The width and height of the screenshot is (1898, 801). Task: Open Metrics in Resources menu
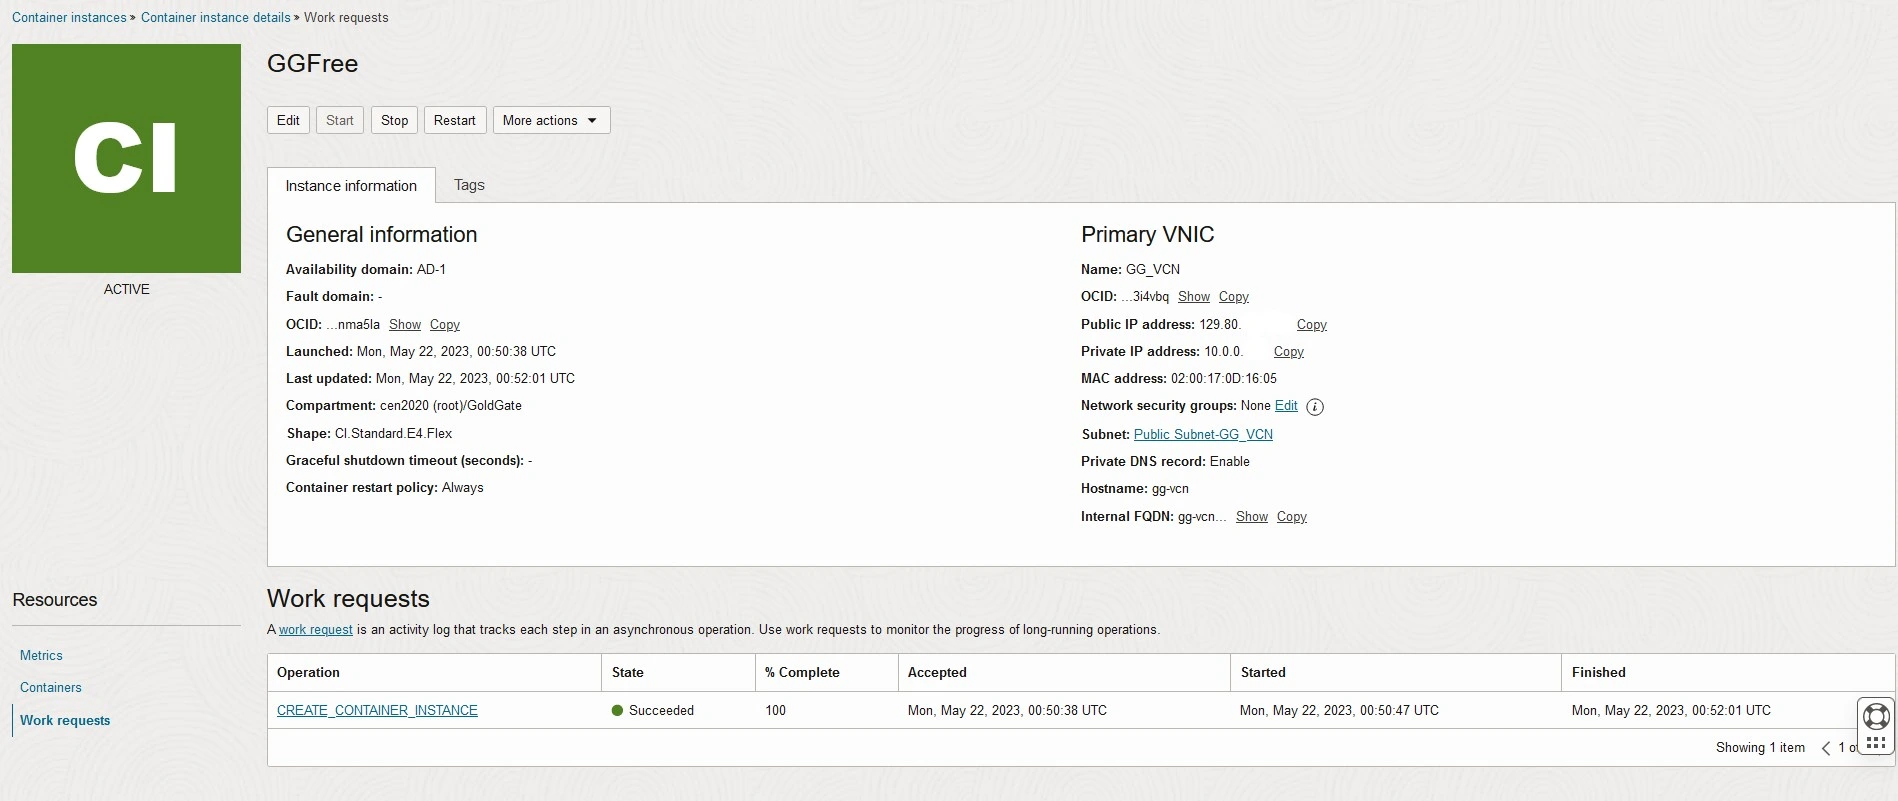(x=41, y=656)
